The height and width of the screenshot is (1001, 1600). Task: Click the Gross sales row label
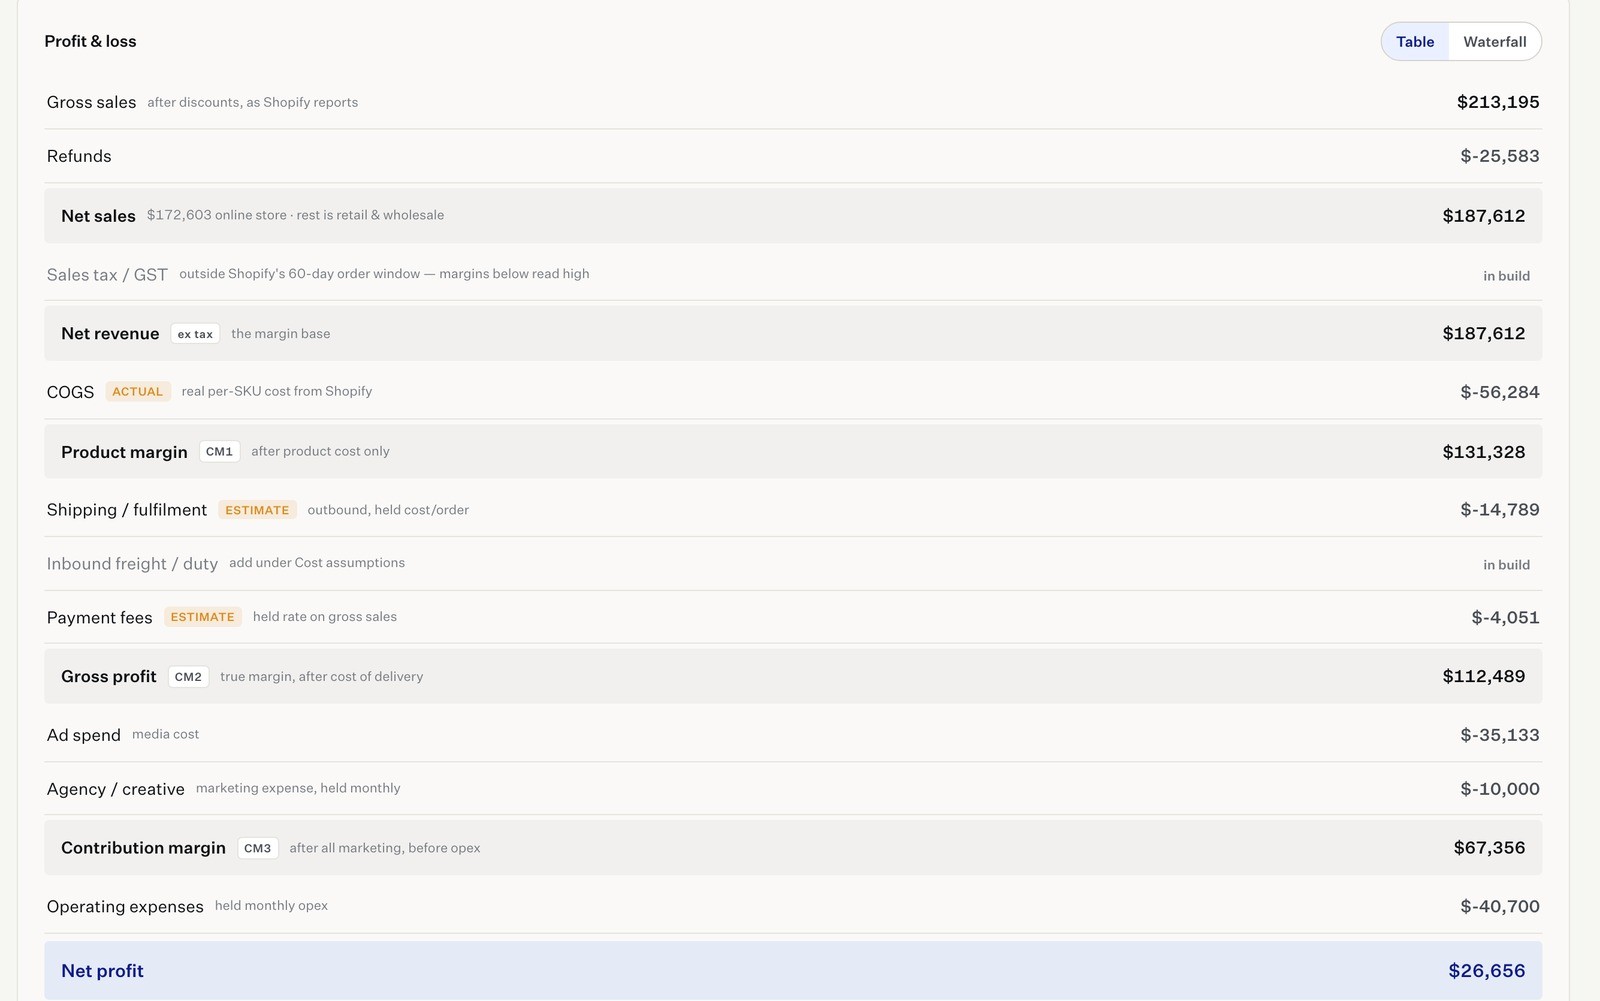coord(91,102)
